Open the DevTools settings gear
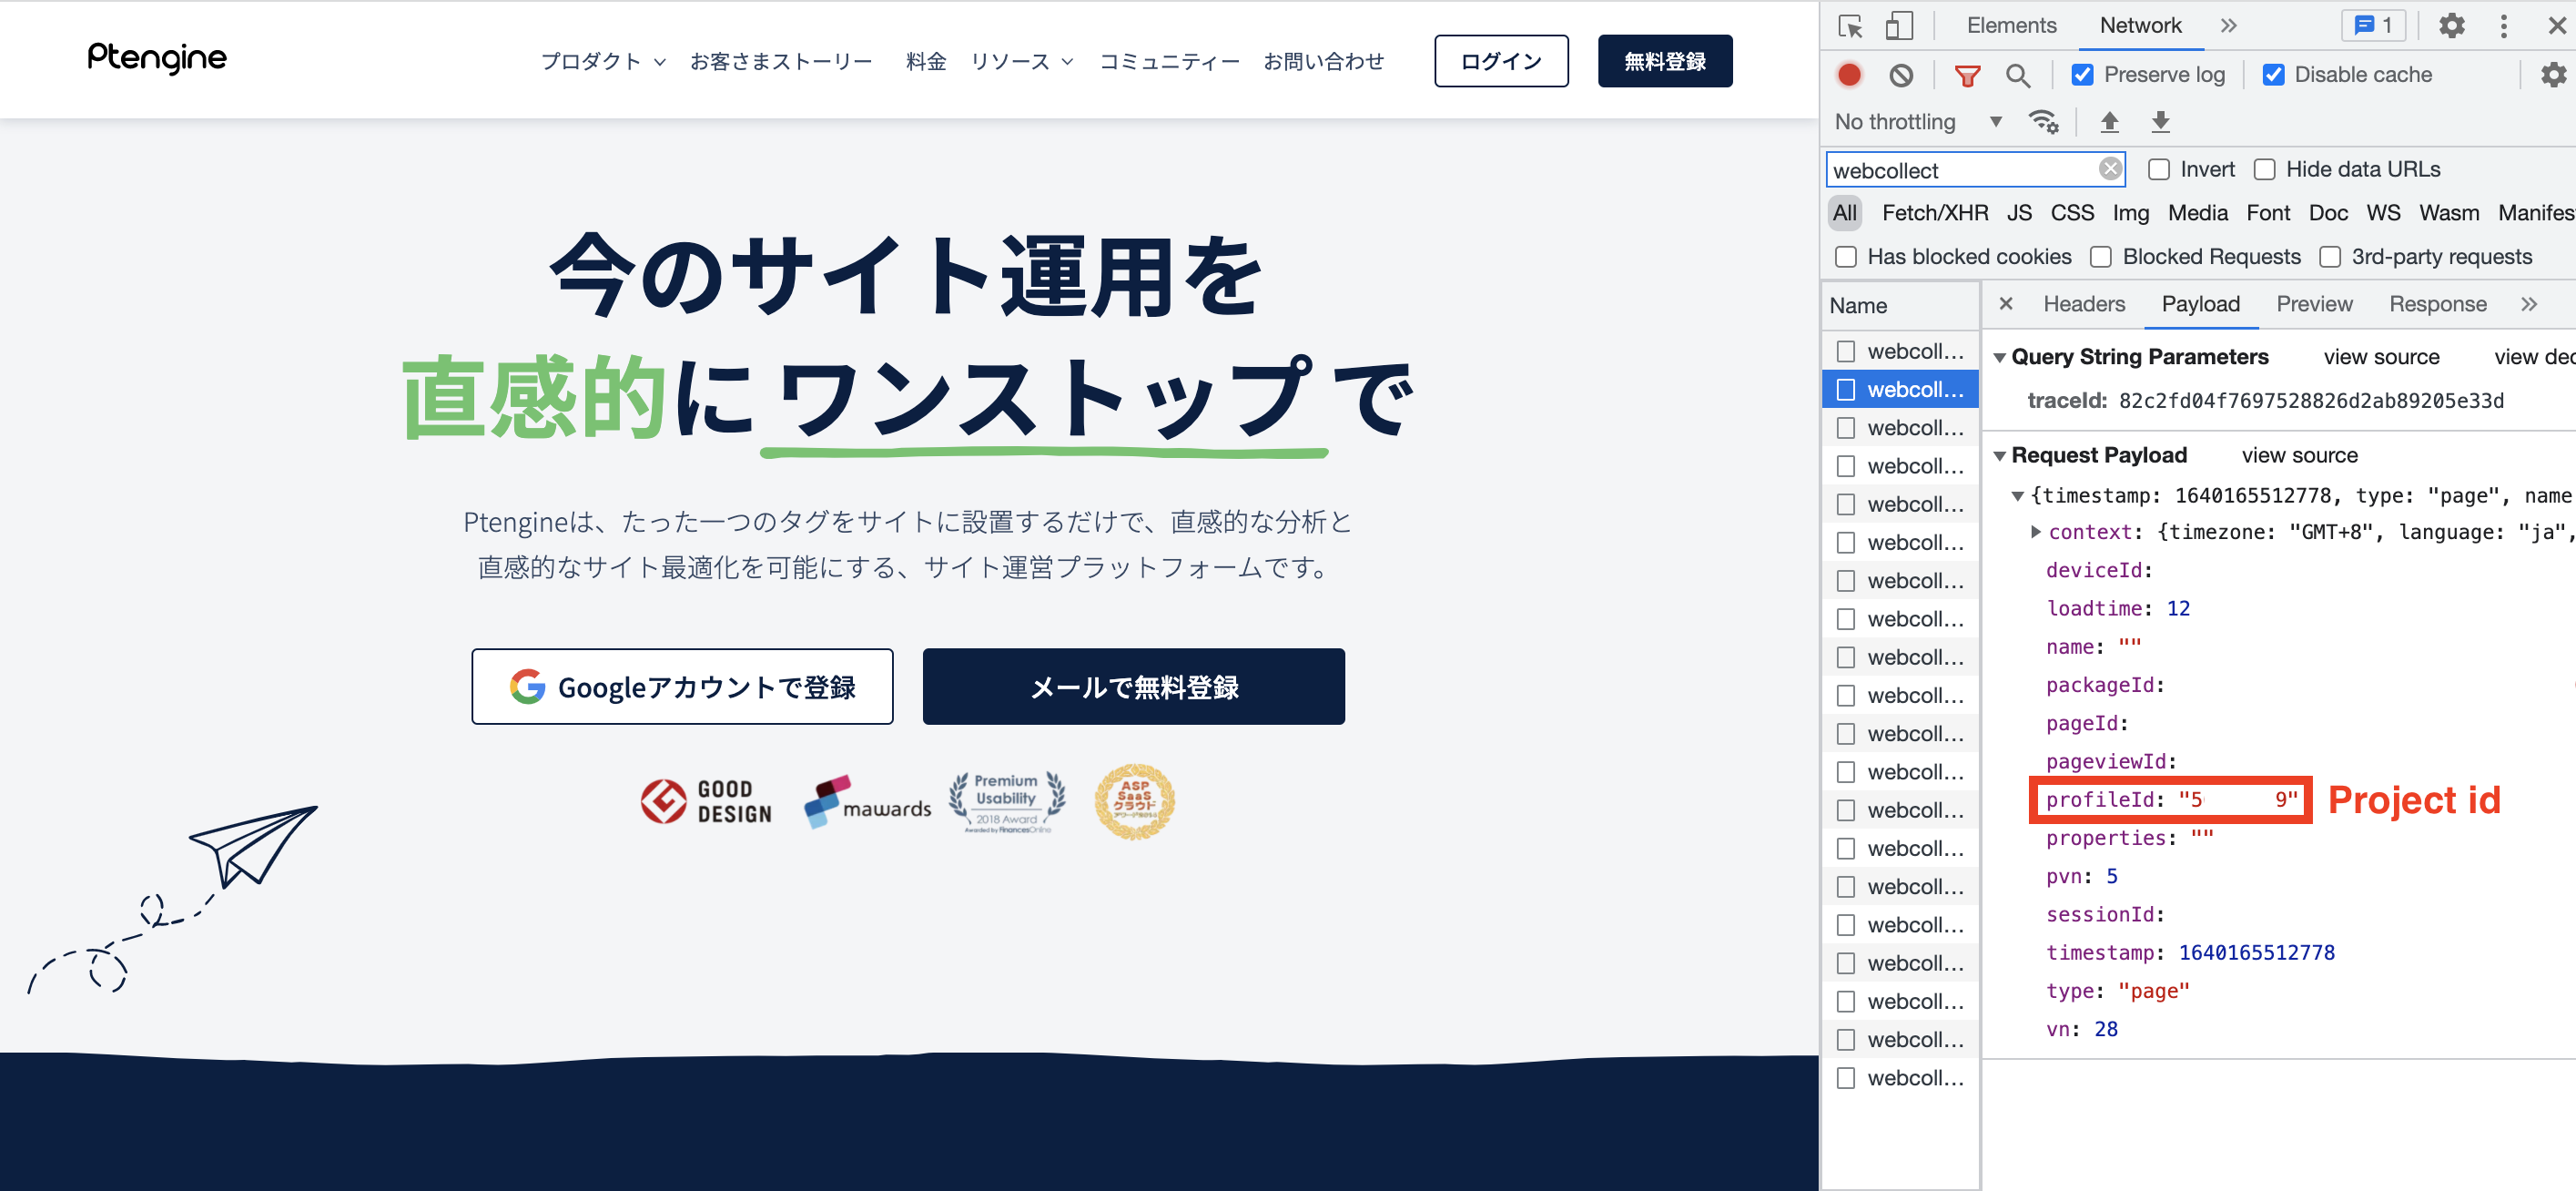Image resolution: width=2576 pixels, height=1191 pixels. tap(2451, 26)
